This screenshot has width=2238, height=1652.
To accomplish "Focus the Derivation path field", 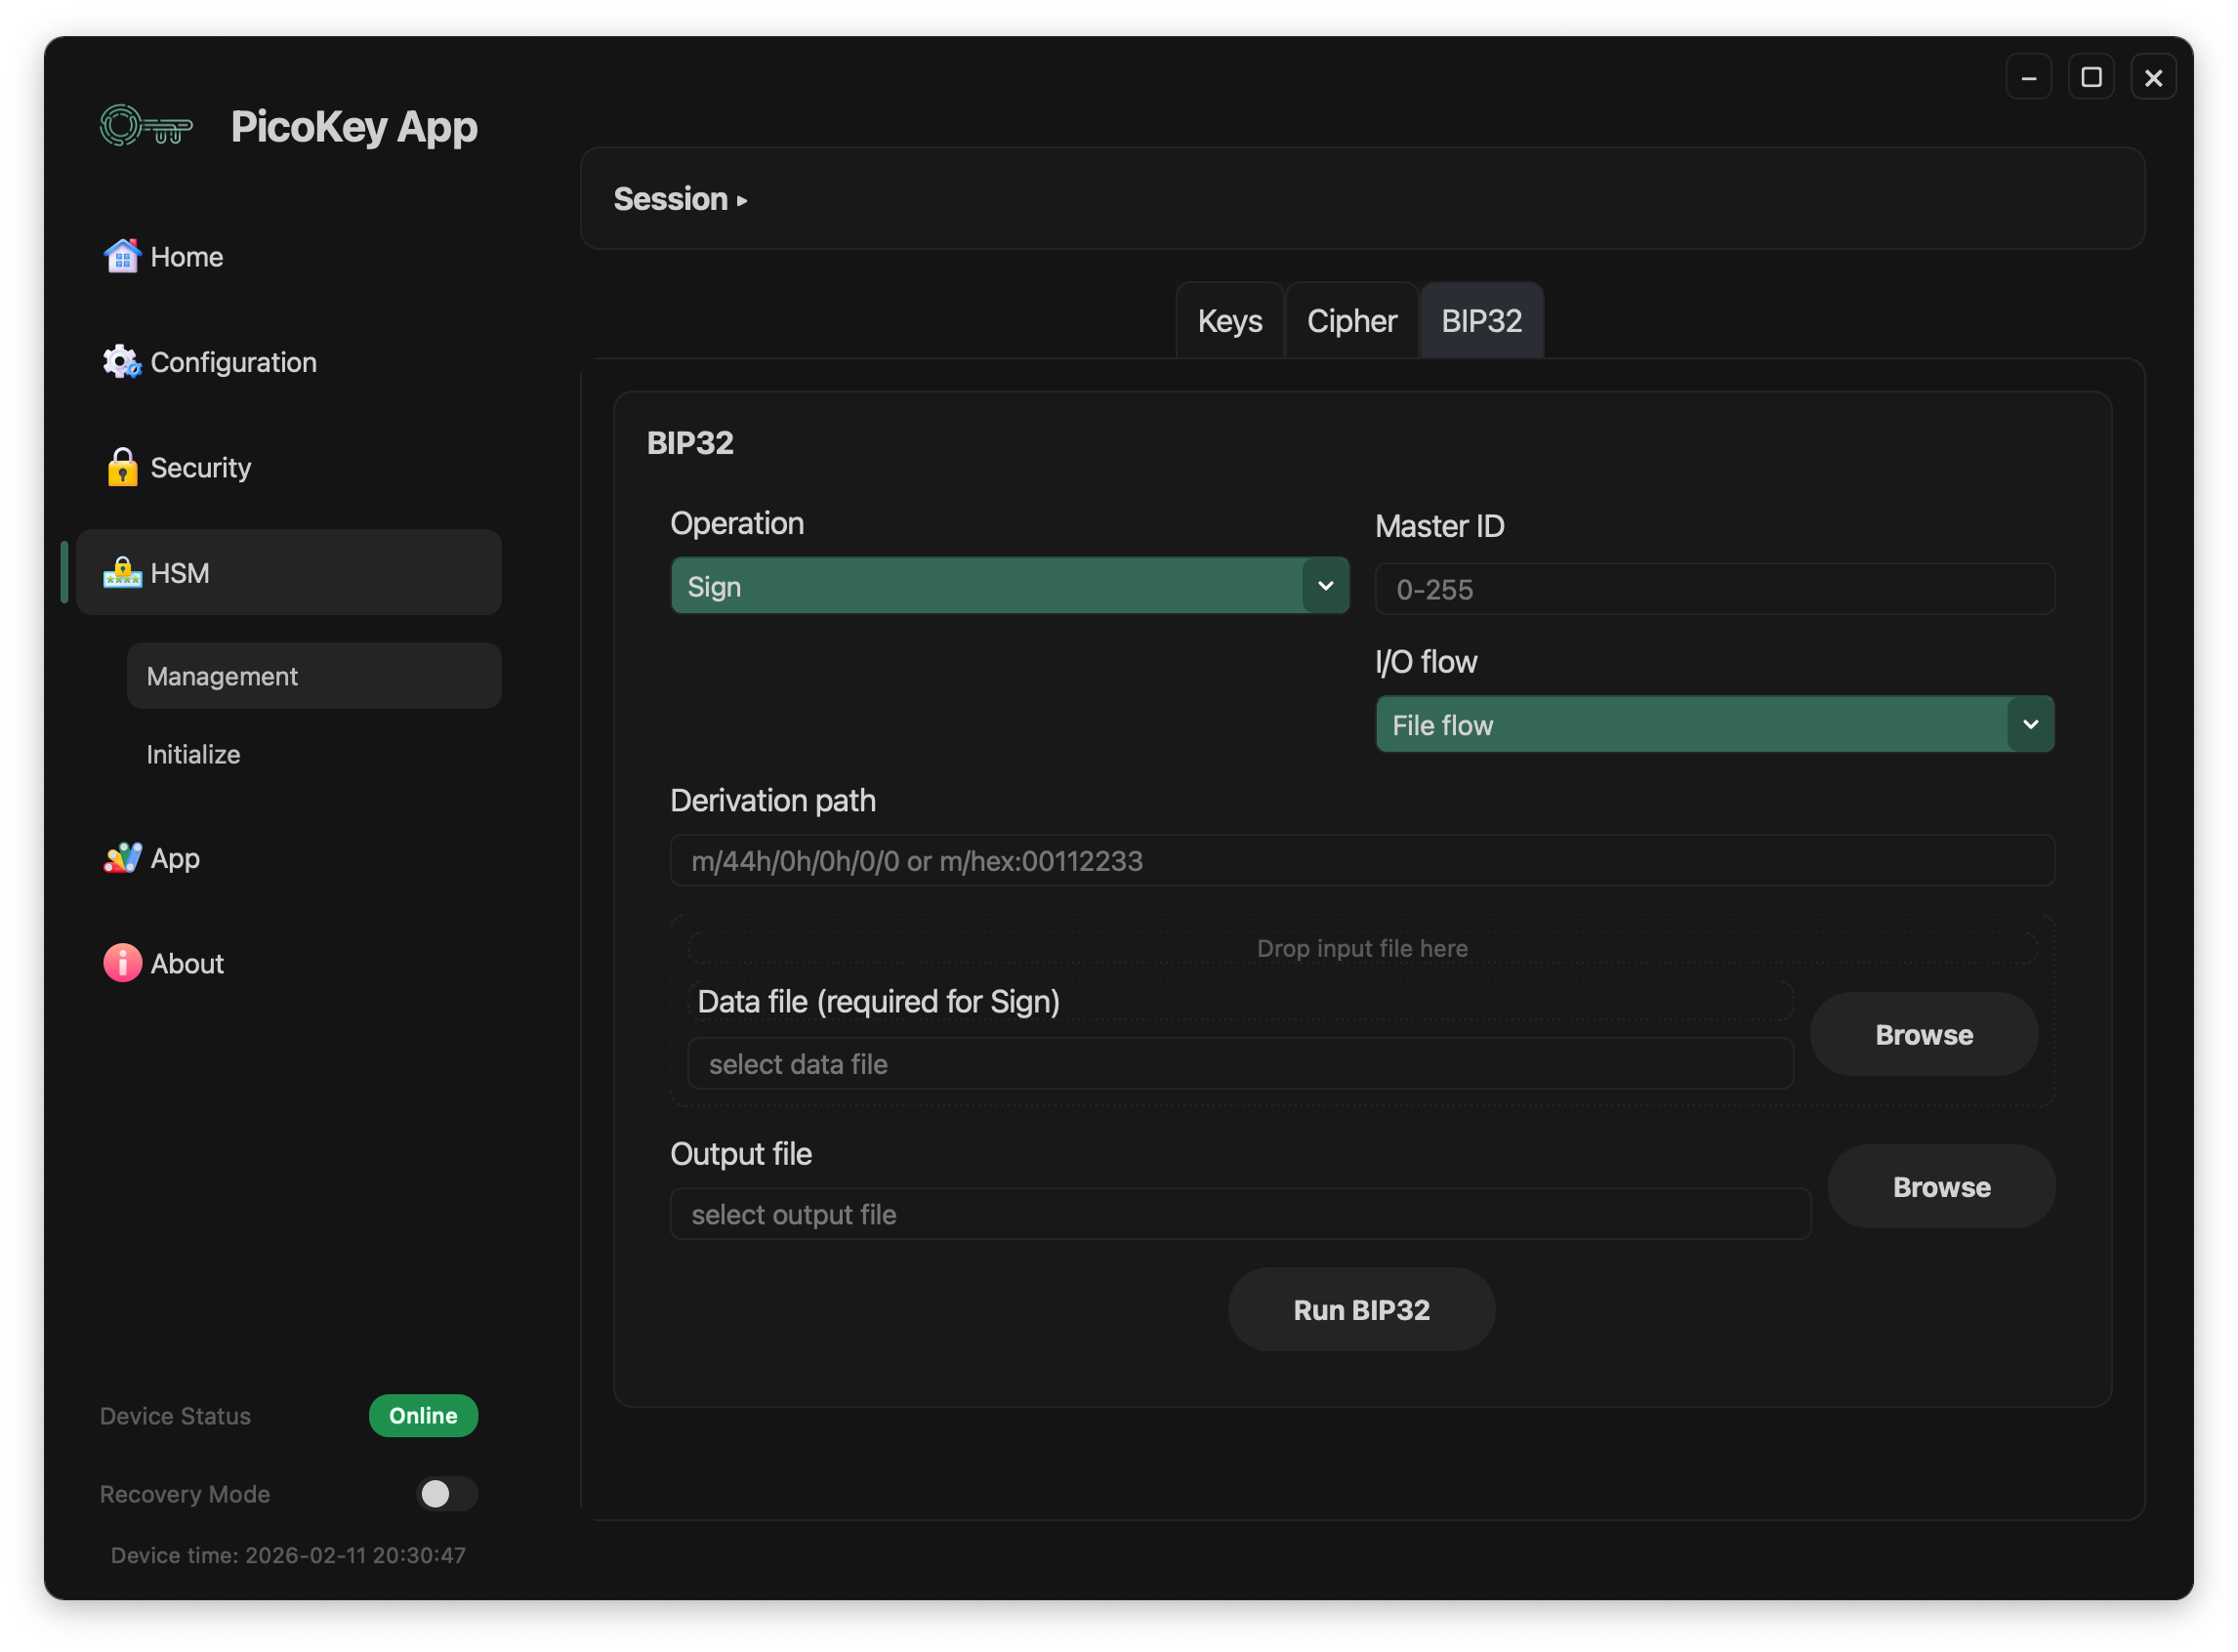I will [1361, 861].
